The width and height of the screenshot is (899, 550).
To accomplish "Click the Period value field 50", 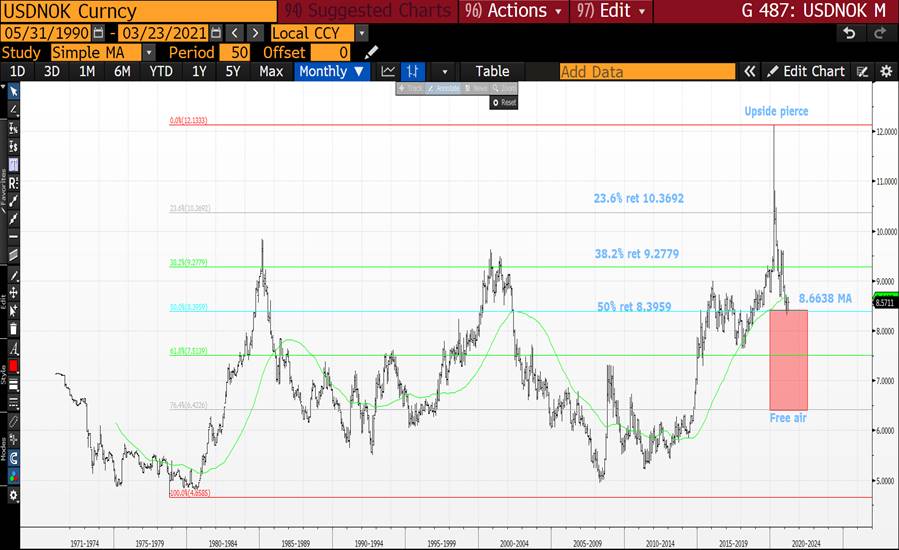I will pyautogui.click(x=234, y=53).
